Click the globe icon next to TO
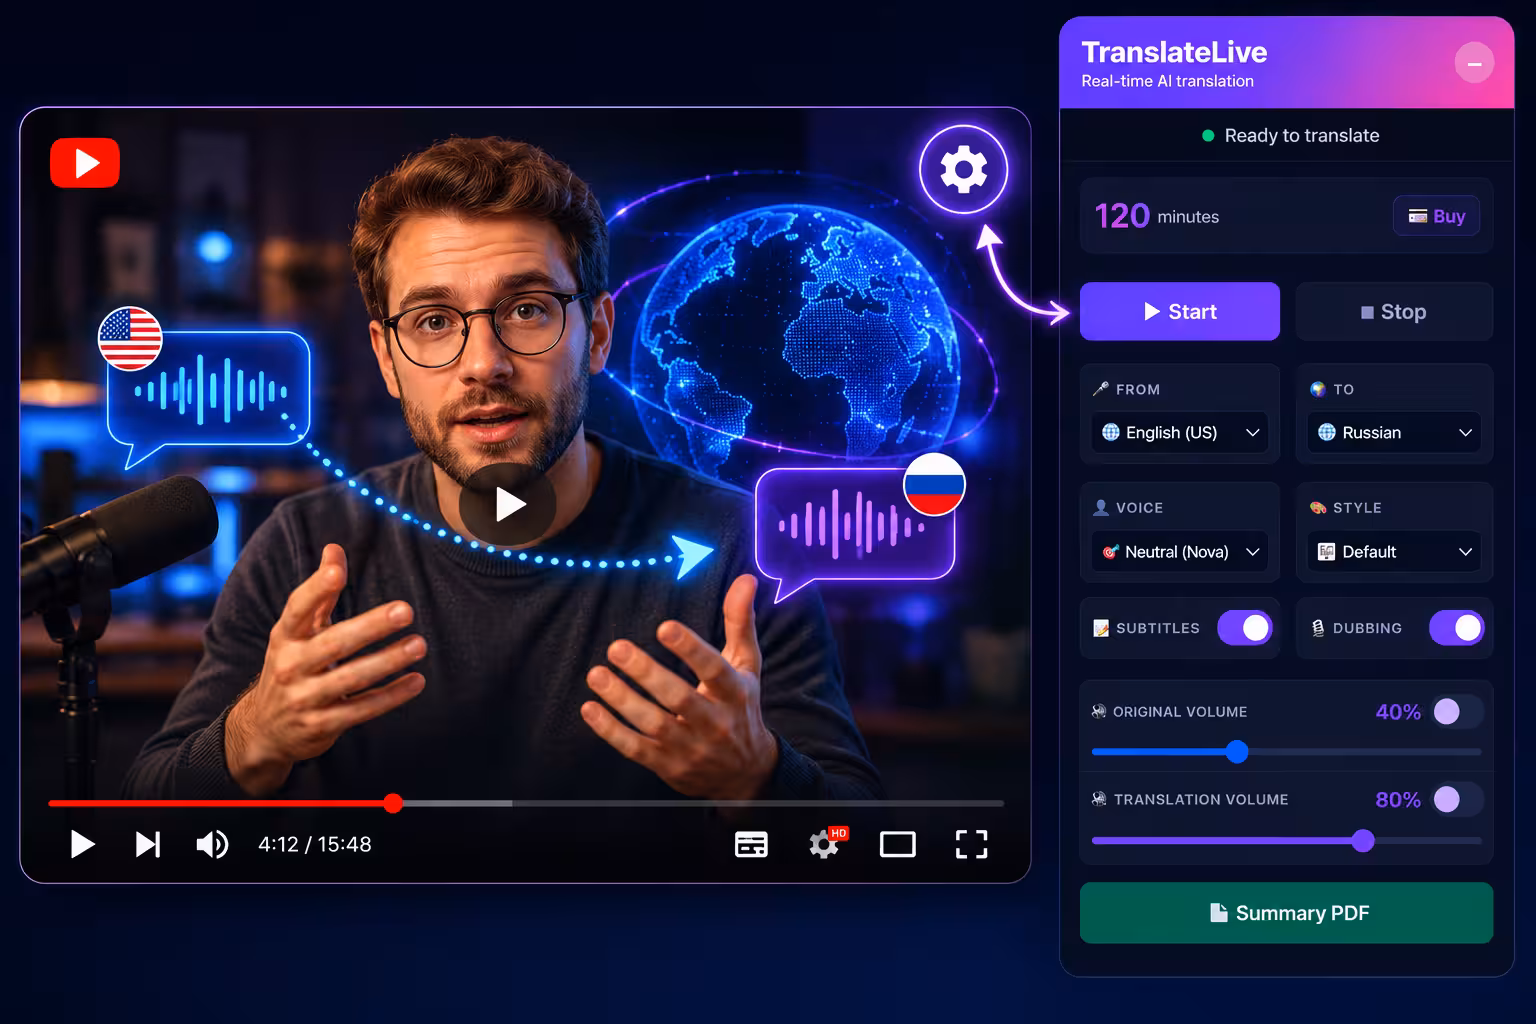 pyautogui.click(x=1318, y=389)
